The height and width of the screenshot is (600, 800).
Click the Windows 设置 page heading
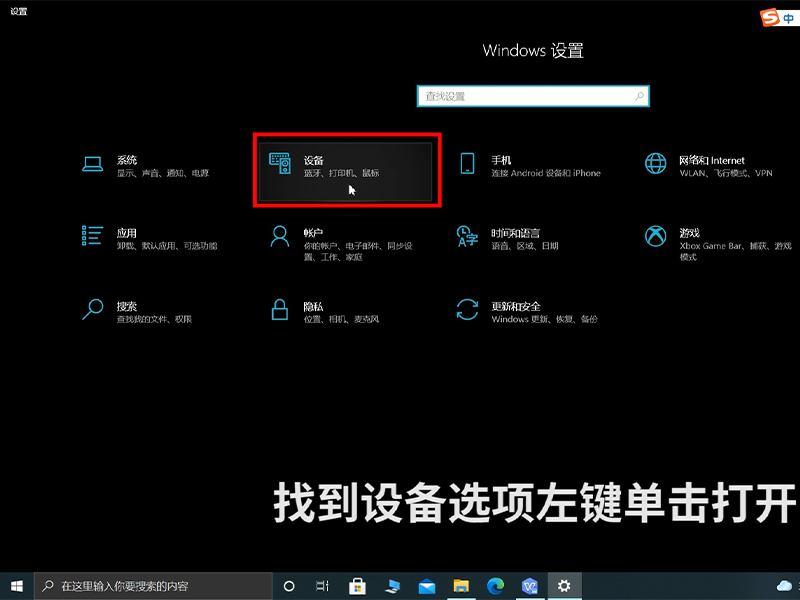tap(533, 51)
